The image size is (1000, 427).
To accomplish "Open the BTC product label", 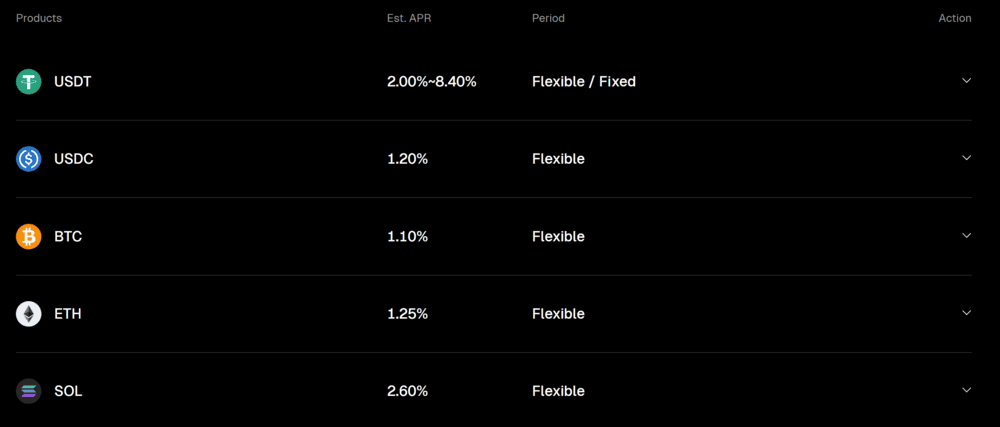I will pyautogui.click(x=70, y=237).
